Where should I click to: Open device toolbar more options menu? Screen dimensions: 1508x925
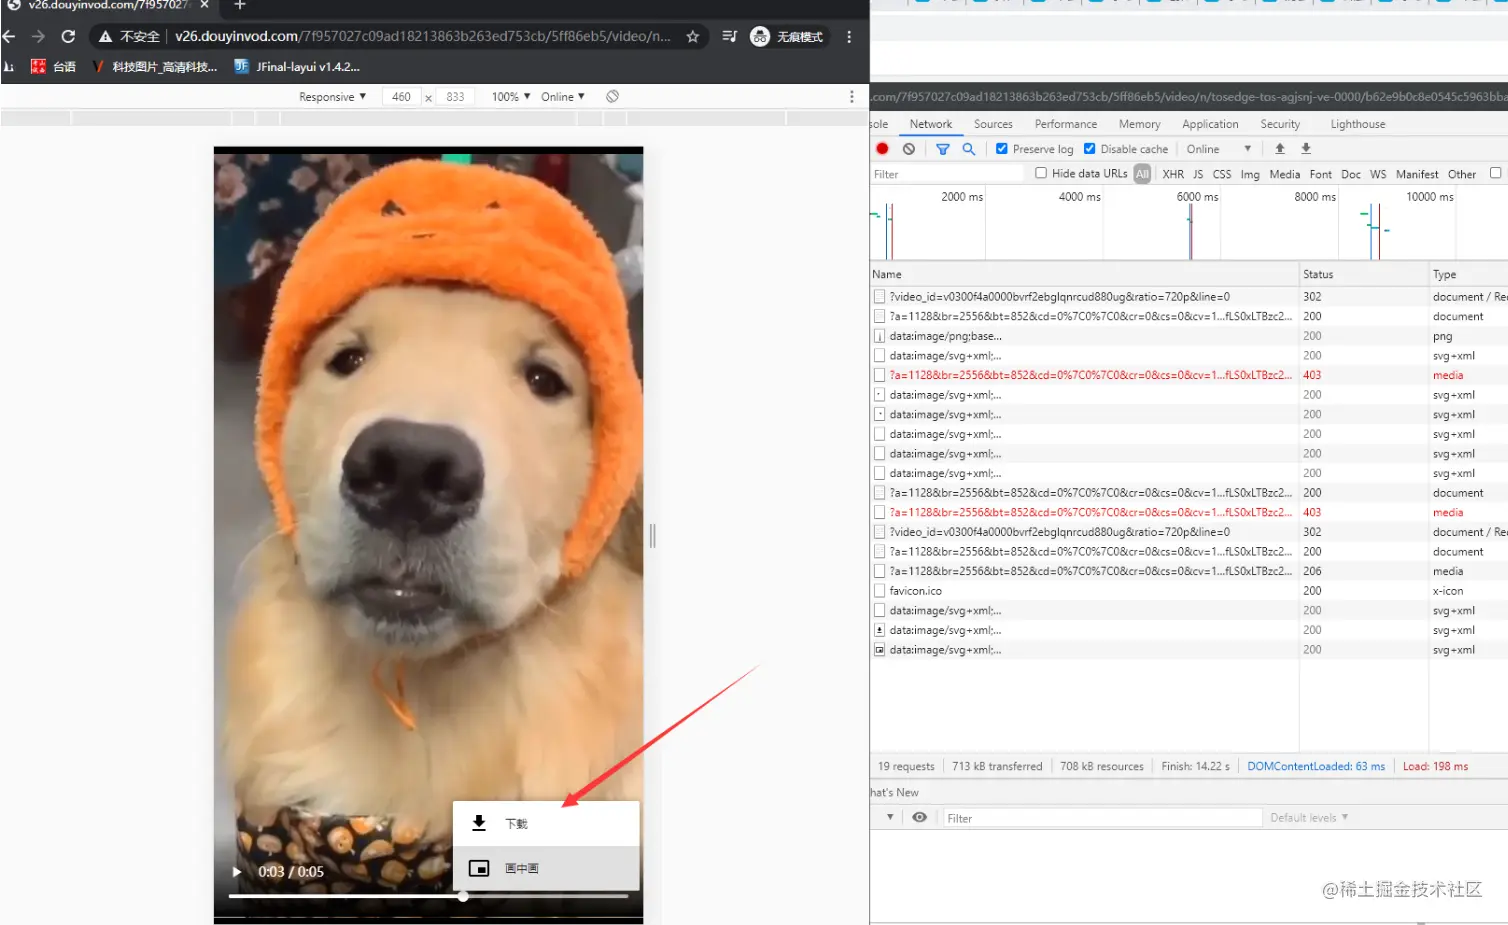click(x=852, y=96)
